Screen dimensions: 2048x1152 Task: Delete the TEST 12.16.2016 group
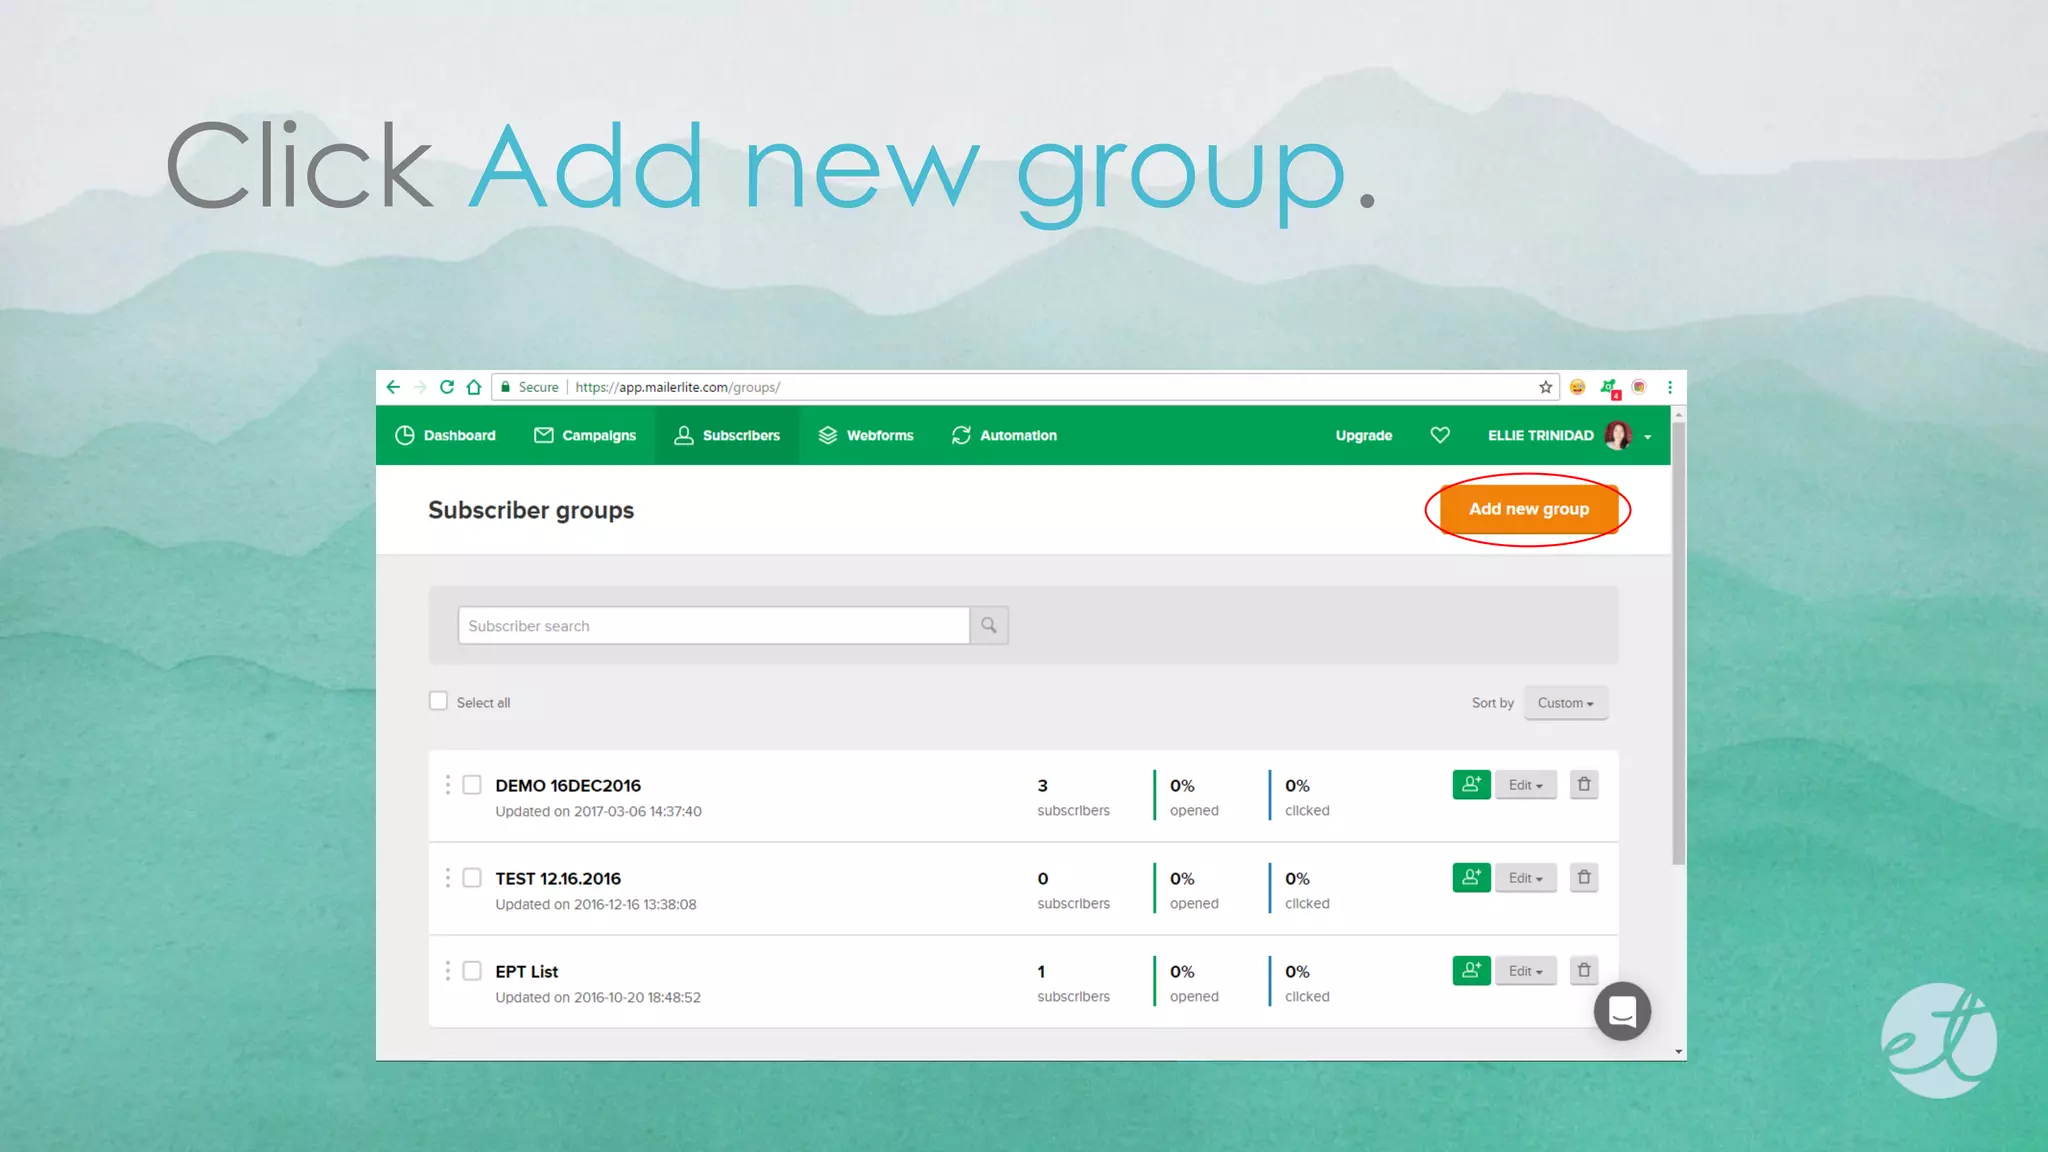[x=1584, y=878]
